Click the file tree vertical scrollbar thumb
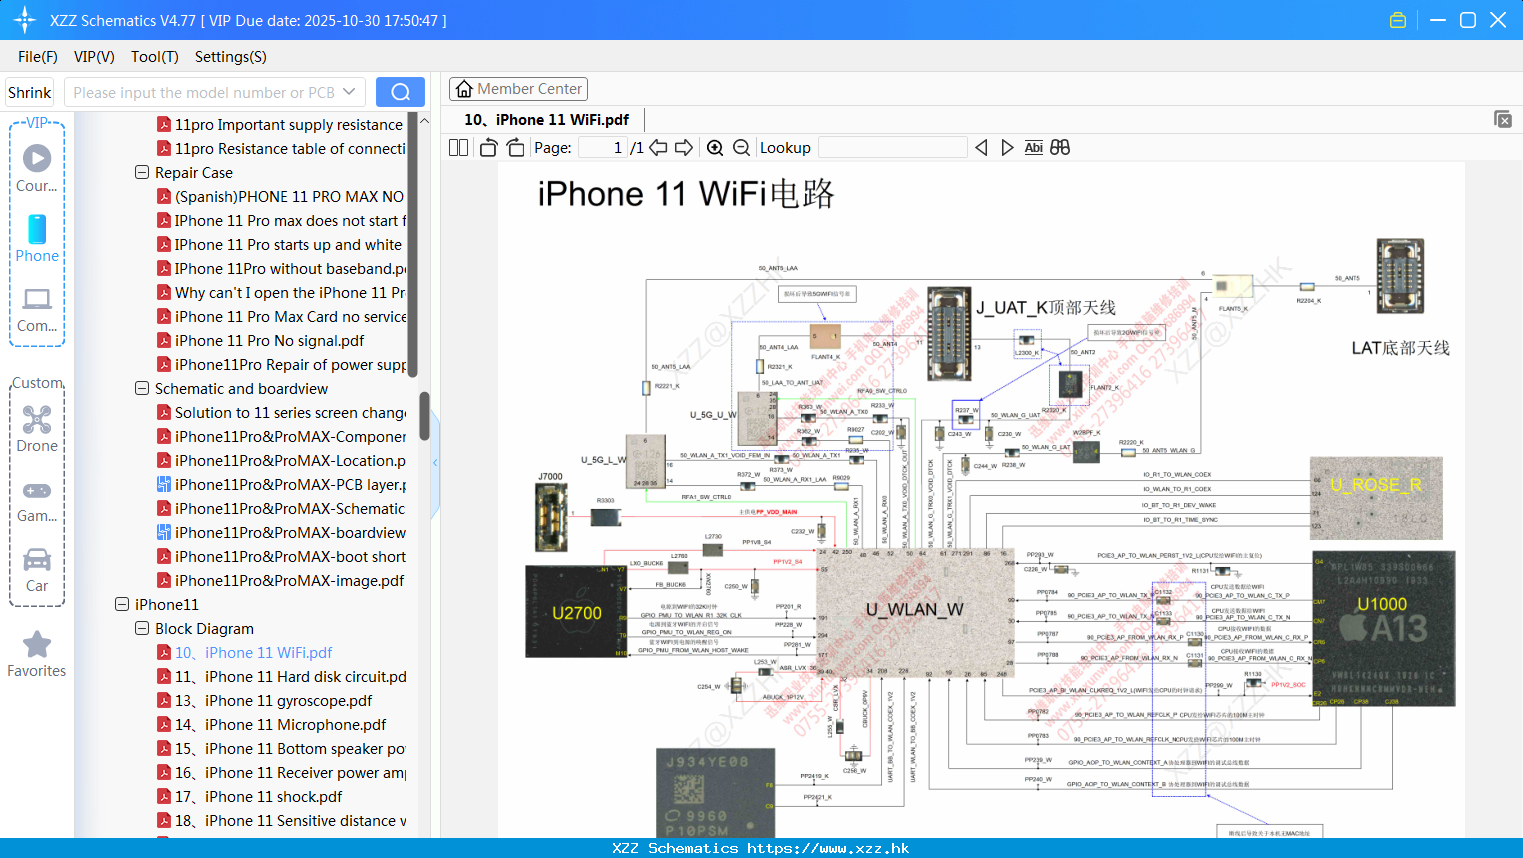 pos(424,416)
